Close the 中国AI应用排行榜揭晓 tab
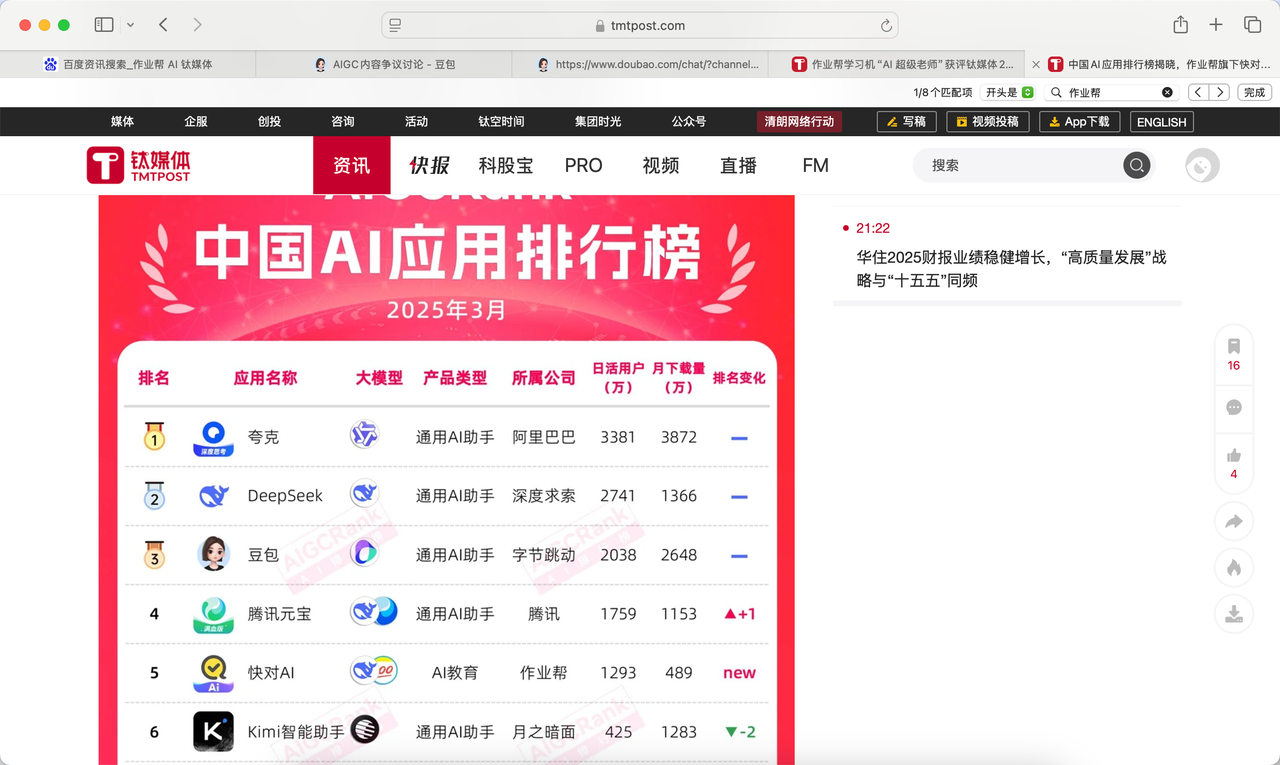This screenshot has height=765, width=1280. pos(1036,64)
